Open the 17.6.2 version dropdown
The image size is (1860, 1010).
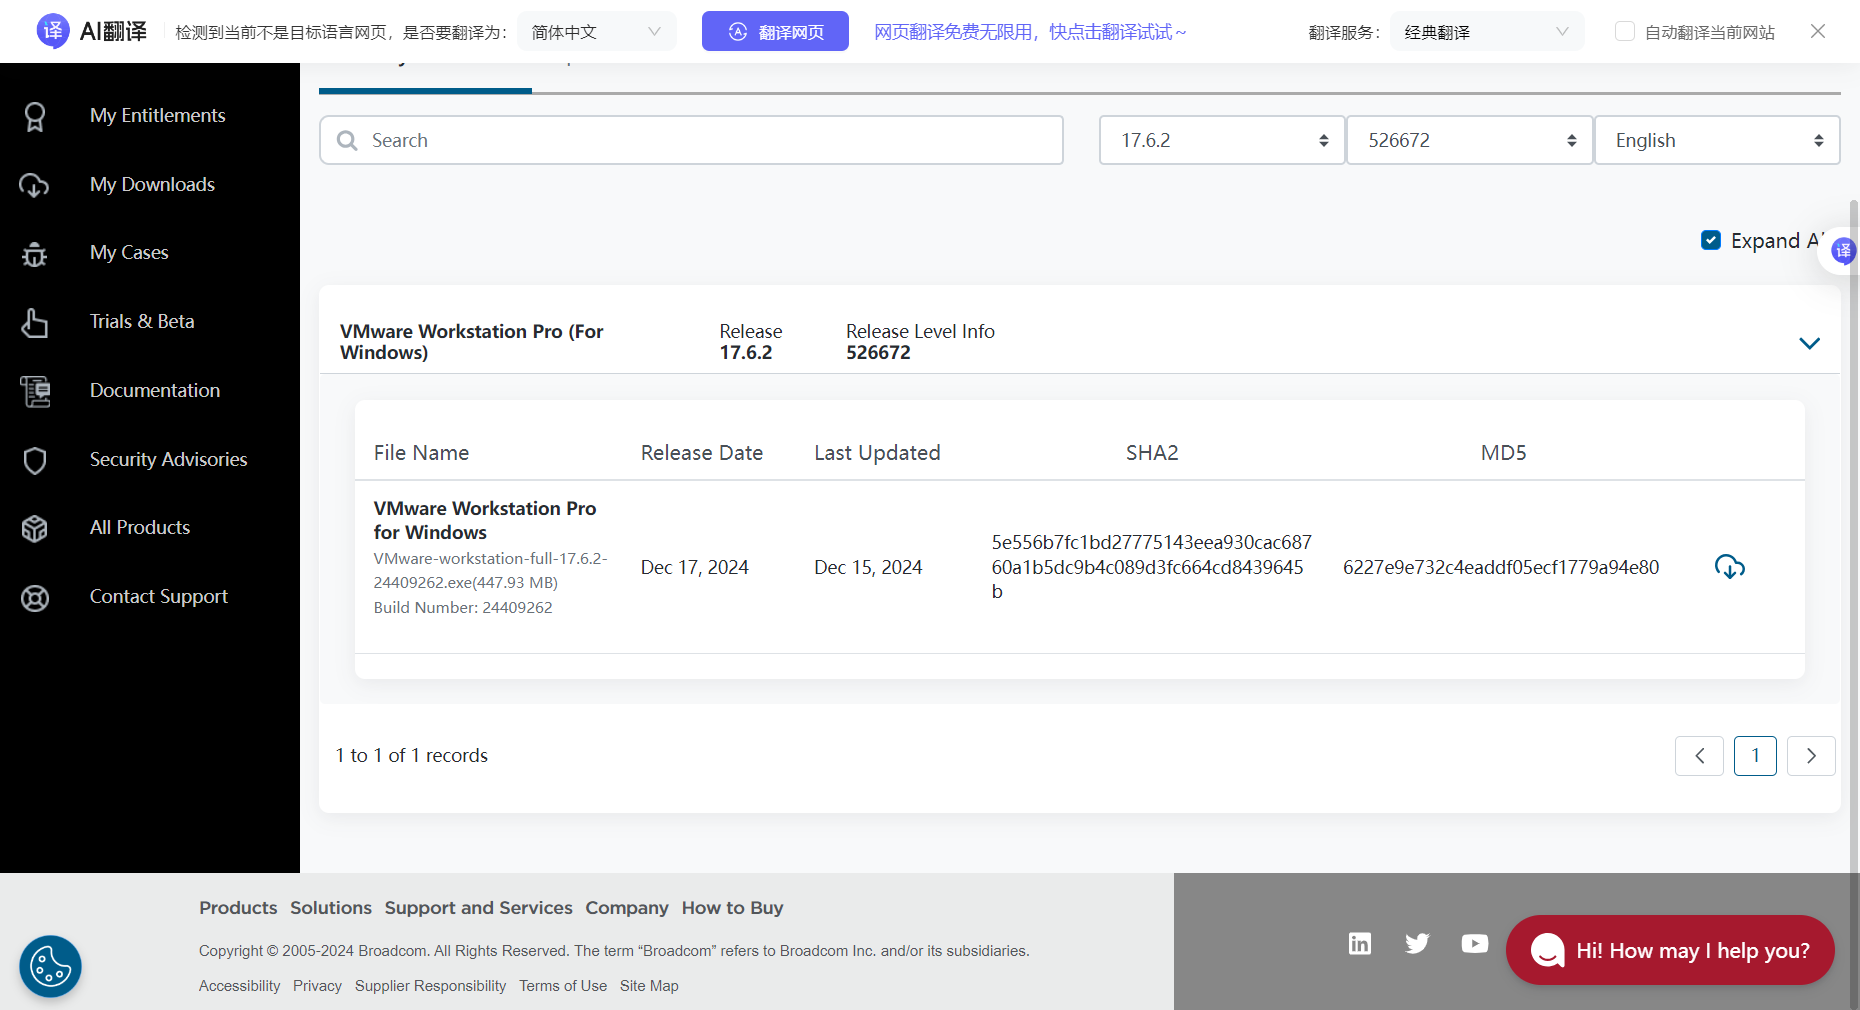1221,140
